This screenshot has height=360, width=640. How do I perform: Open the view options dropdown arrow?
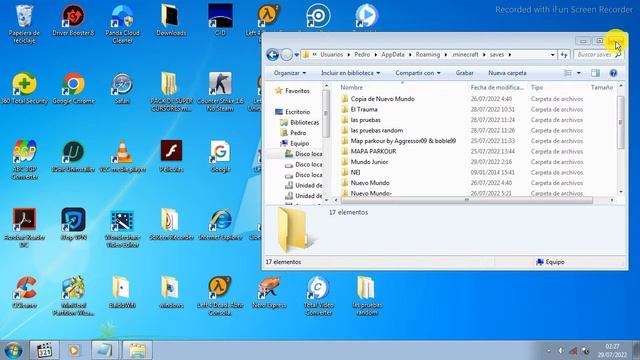click(578, 73)
